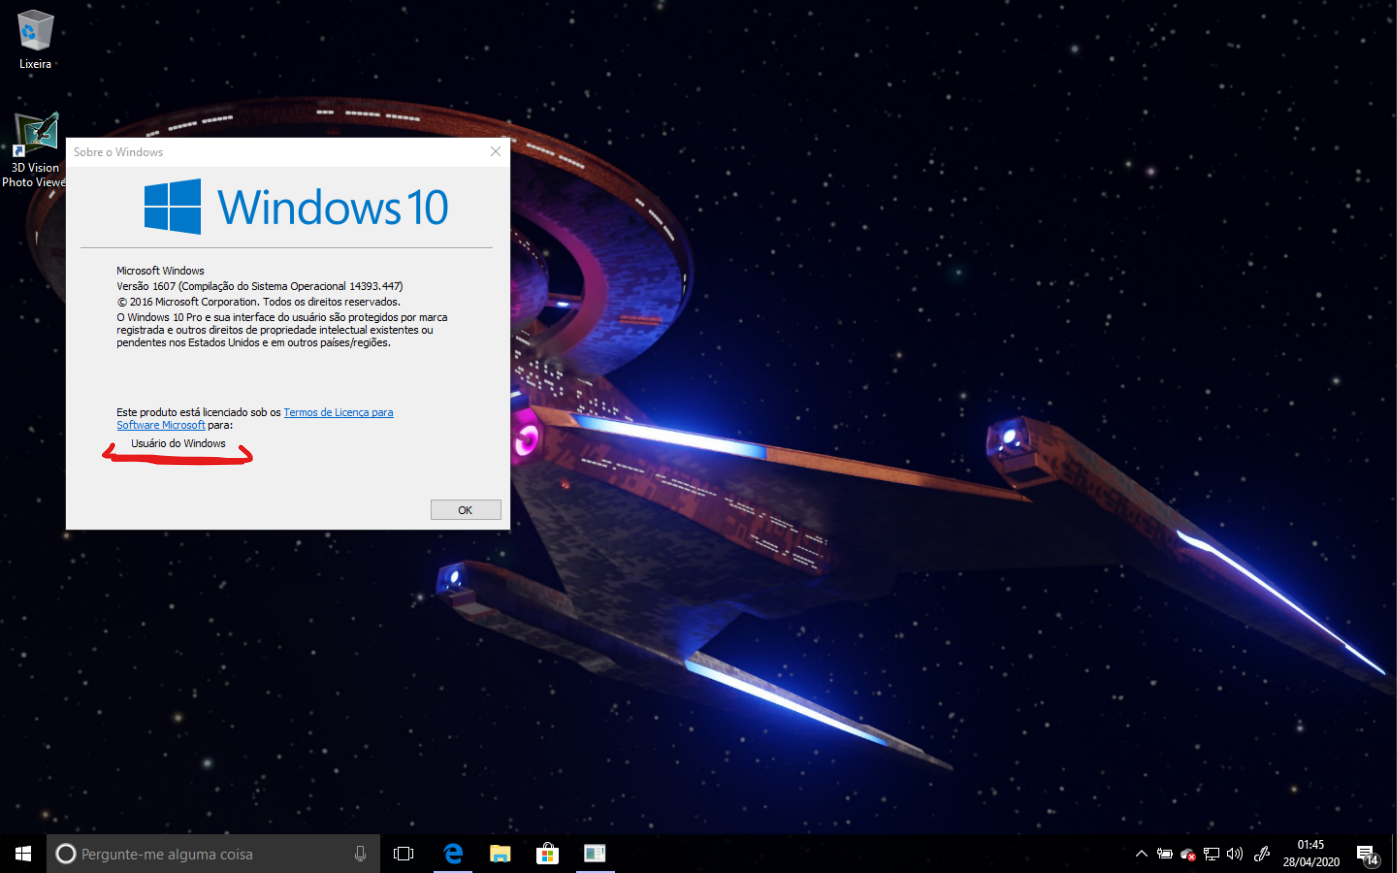This screenshot has width=1397, height=873.
Task: Open the 'Termos de Licença para Software Microsoft' link
Action: 255,418
